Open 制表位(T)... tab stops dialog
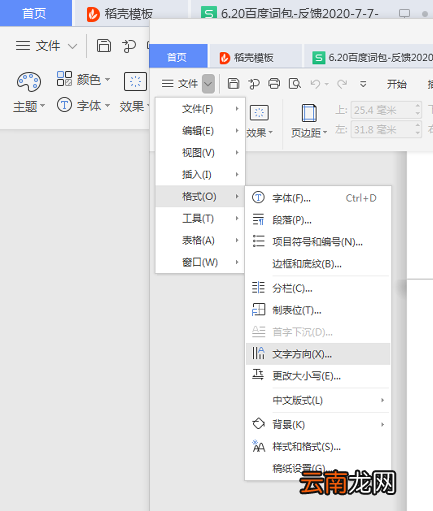Screen dimensions: 433x511 (318, 310)
